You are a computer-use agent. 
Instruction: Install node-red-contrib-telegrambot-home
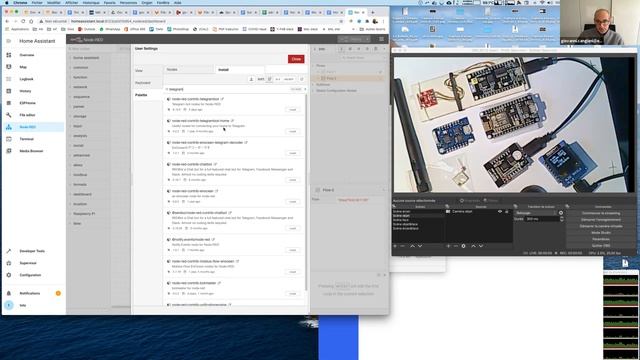(x=293, y=131)
